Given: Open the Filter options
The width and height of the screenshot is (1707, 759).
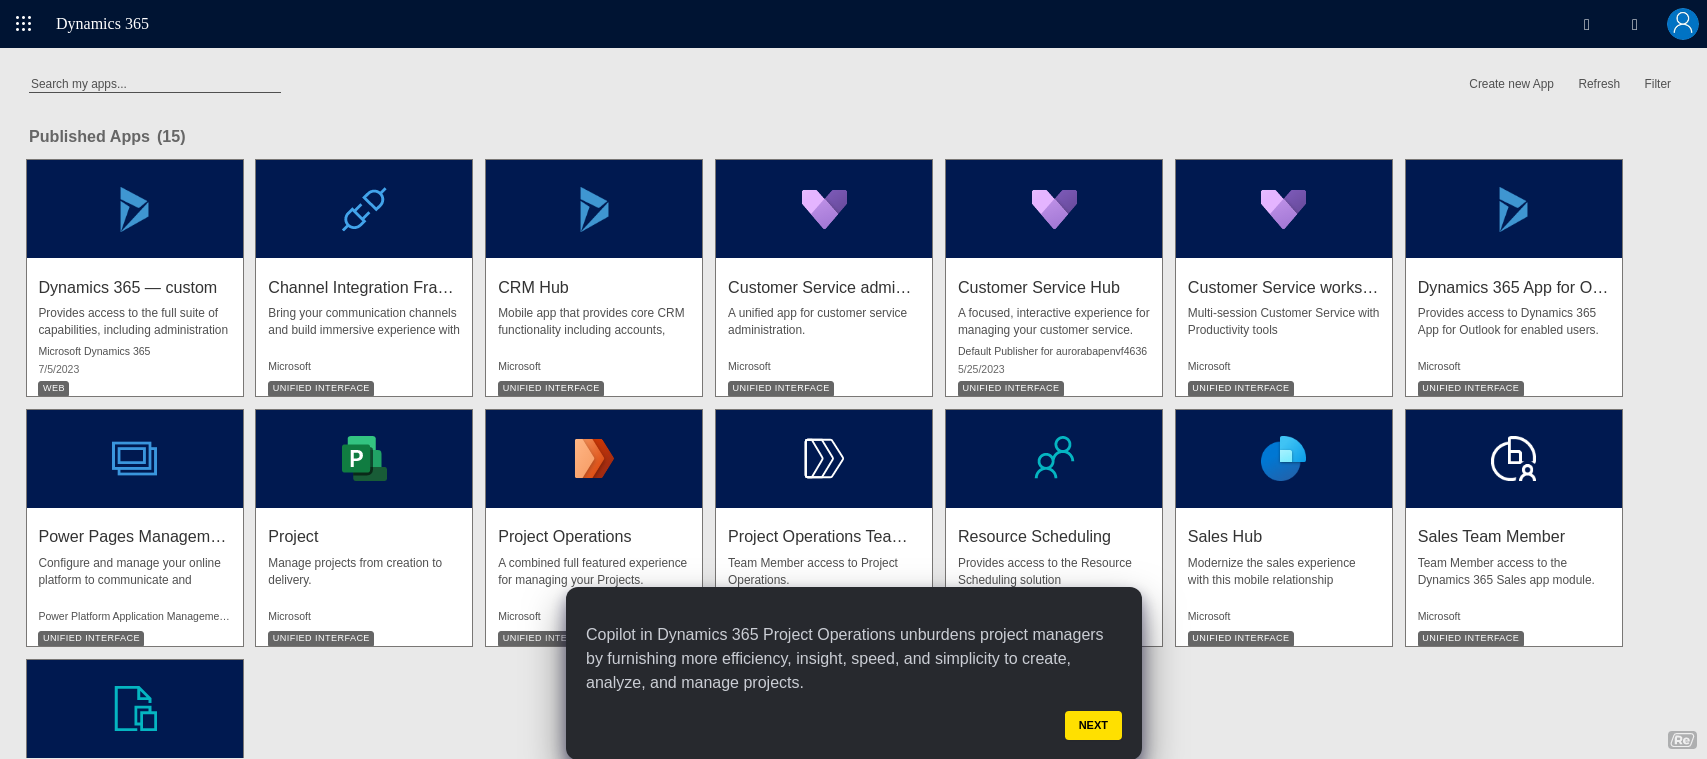Looking at the screenshot, I should 1657,84.
